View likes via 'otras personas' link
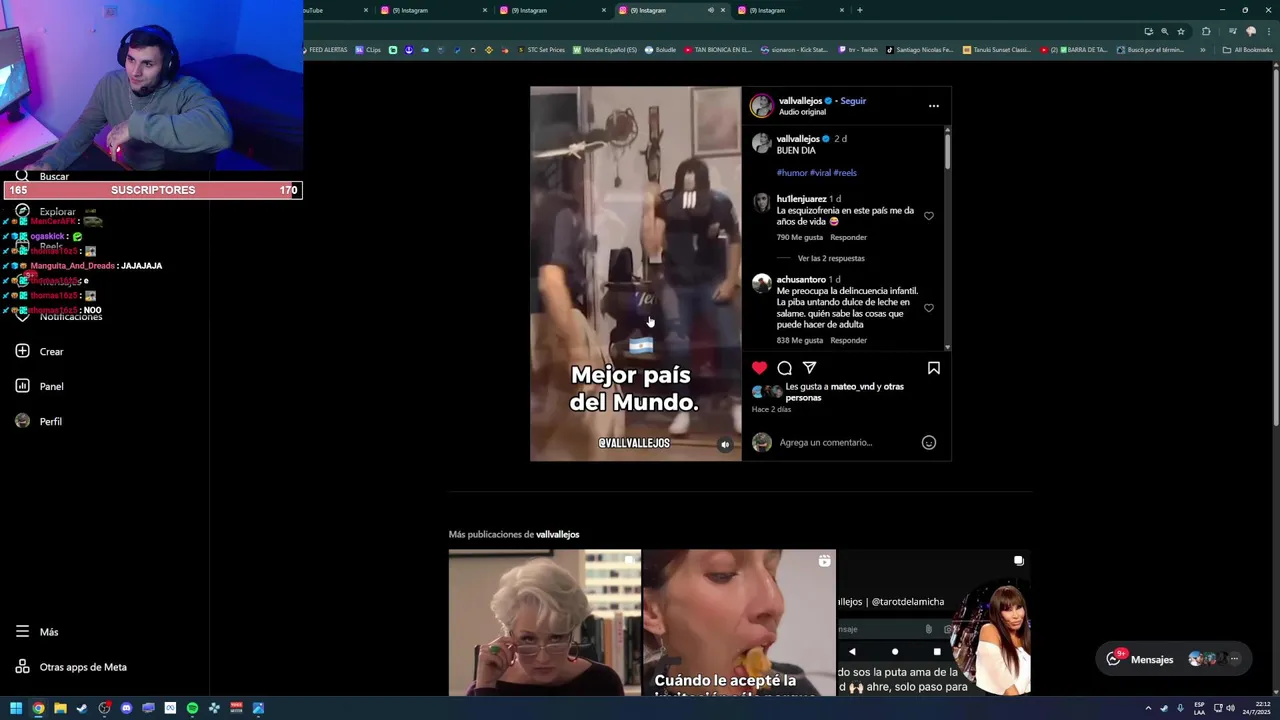The image size is (1280, 720). tap(803, 397)
